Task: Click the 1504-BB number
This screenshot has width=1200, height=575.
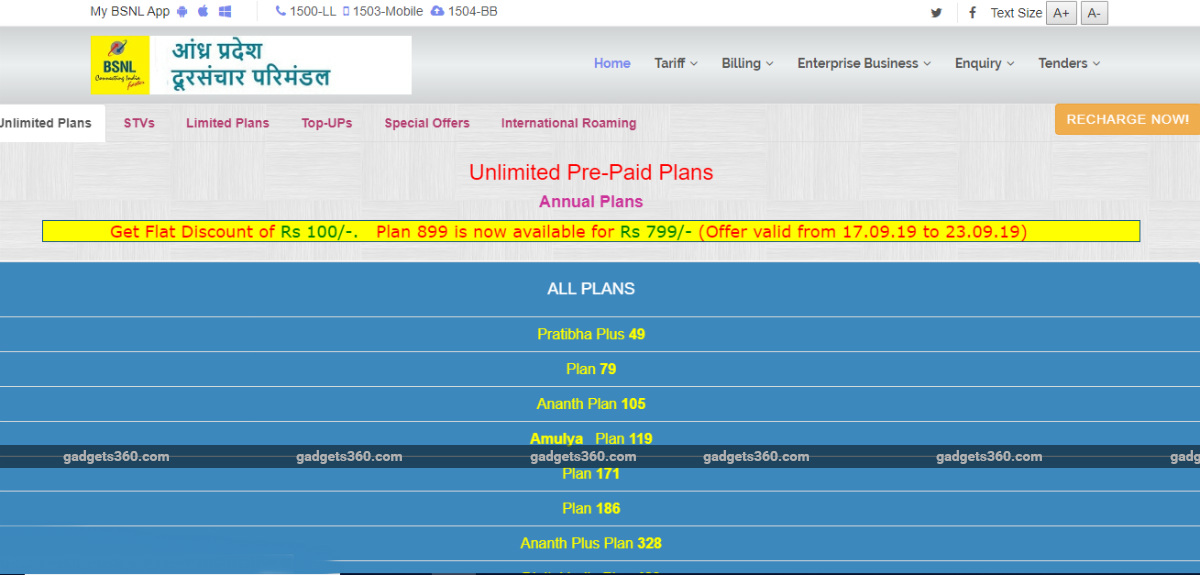Action: point(464,12)
